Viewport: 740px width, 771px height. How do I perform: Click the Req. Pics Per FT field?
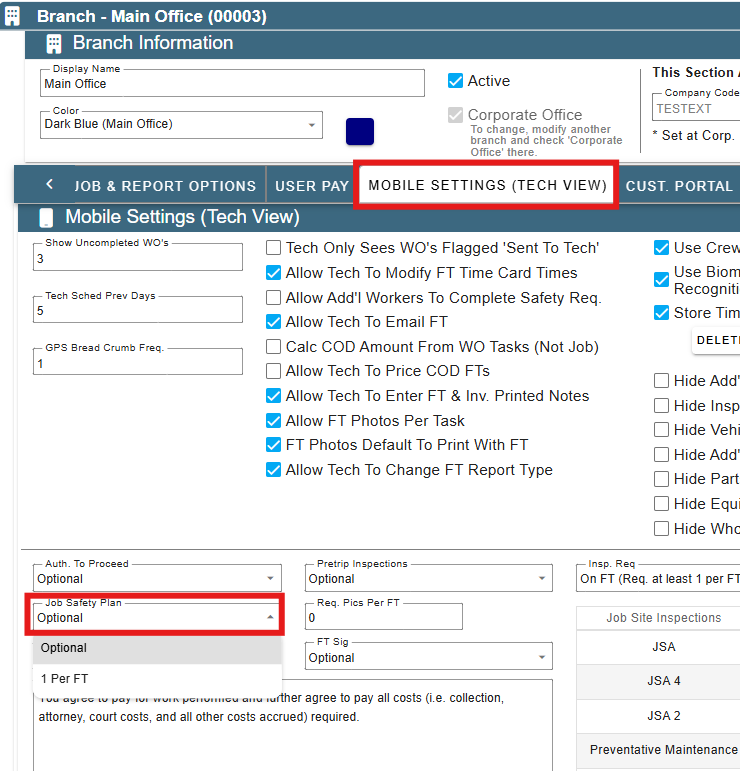click(x=384, y=617)
